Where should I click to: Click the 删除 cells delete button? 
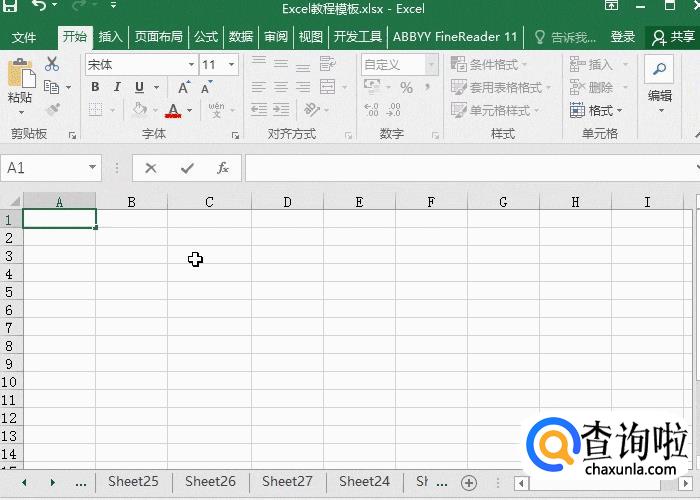(x=599, y=87)
